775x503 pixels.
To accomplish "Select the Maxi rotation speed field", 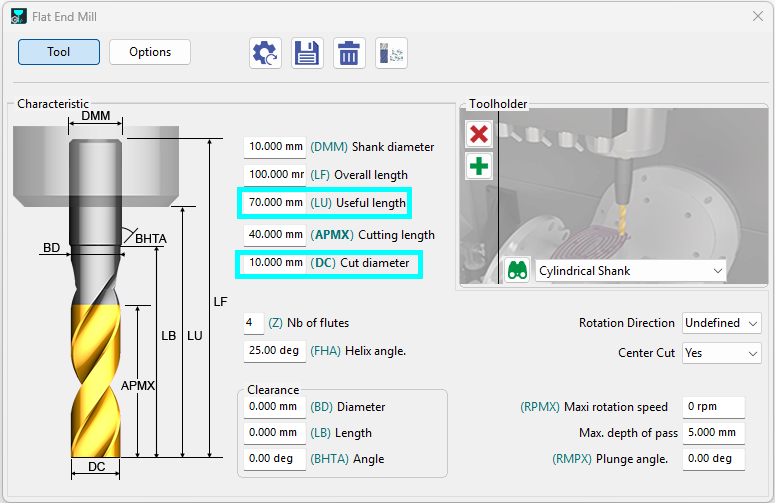I will tap(713, 407).
